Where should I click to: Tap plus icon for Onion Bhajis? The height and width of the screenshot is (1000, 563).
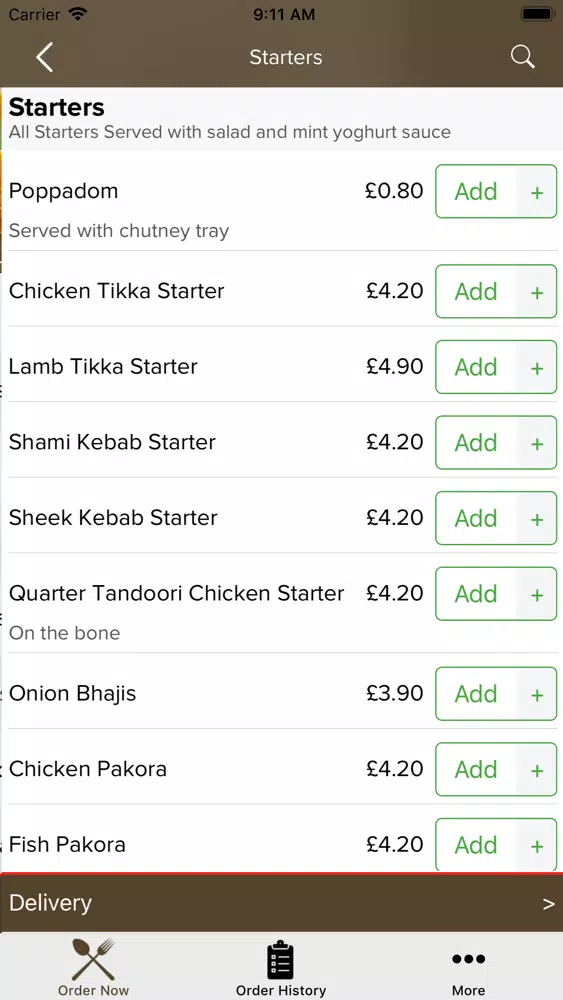(x=537, y=694)
